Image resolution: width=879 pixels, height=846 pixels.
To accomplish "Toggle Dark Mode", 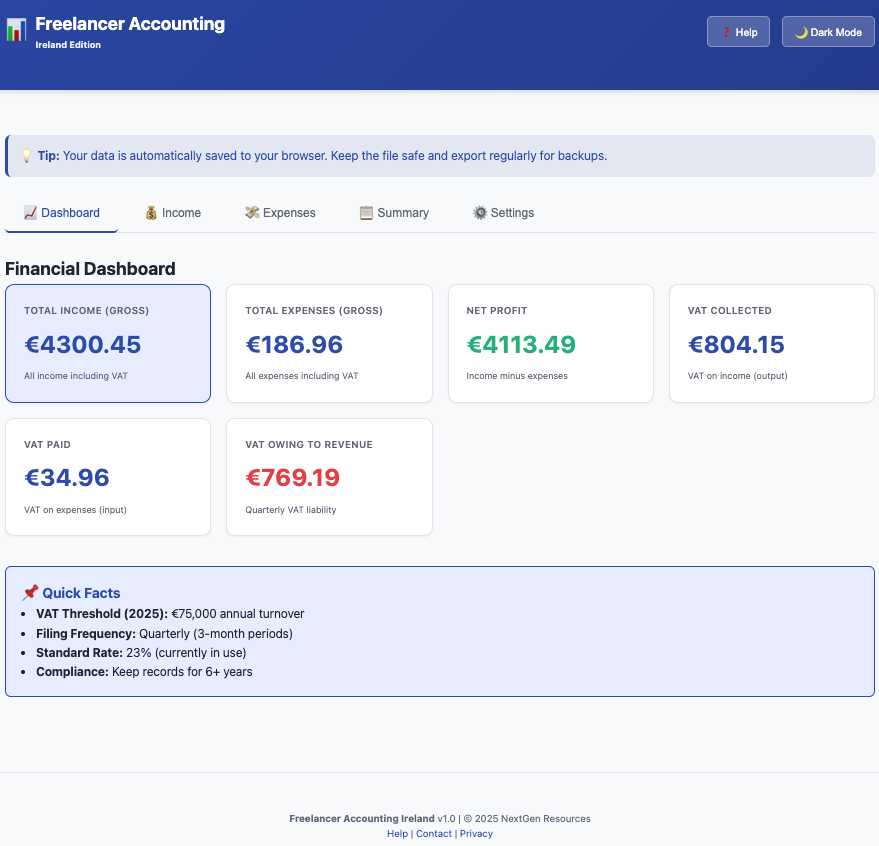I will (x=828, y=32).
